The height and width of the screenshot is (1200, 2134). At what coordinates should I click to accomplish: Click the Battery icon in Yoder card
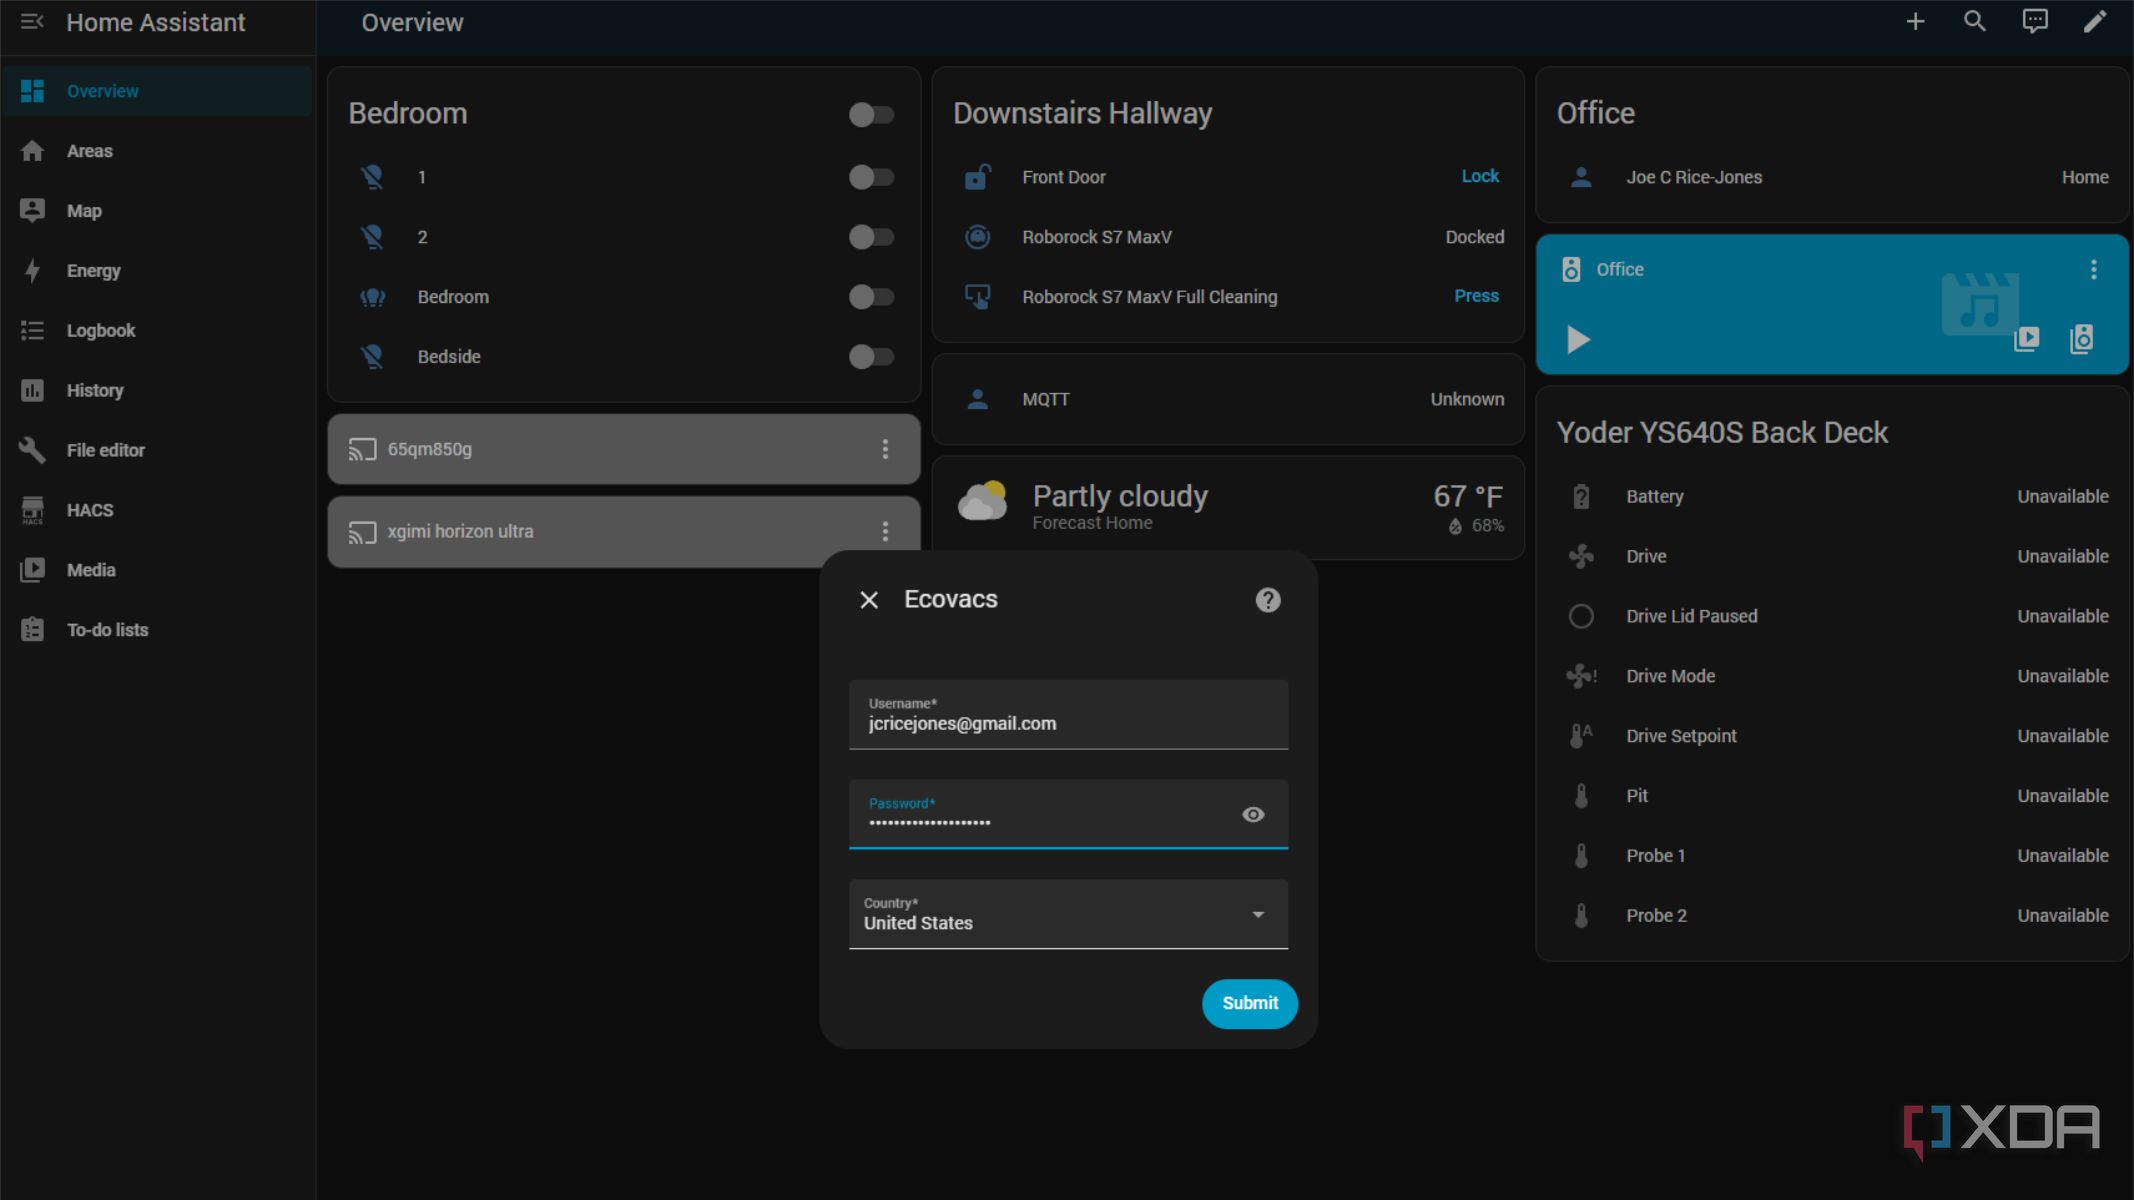[x=1581, y=497]
